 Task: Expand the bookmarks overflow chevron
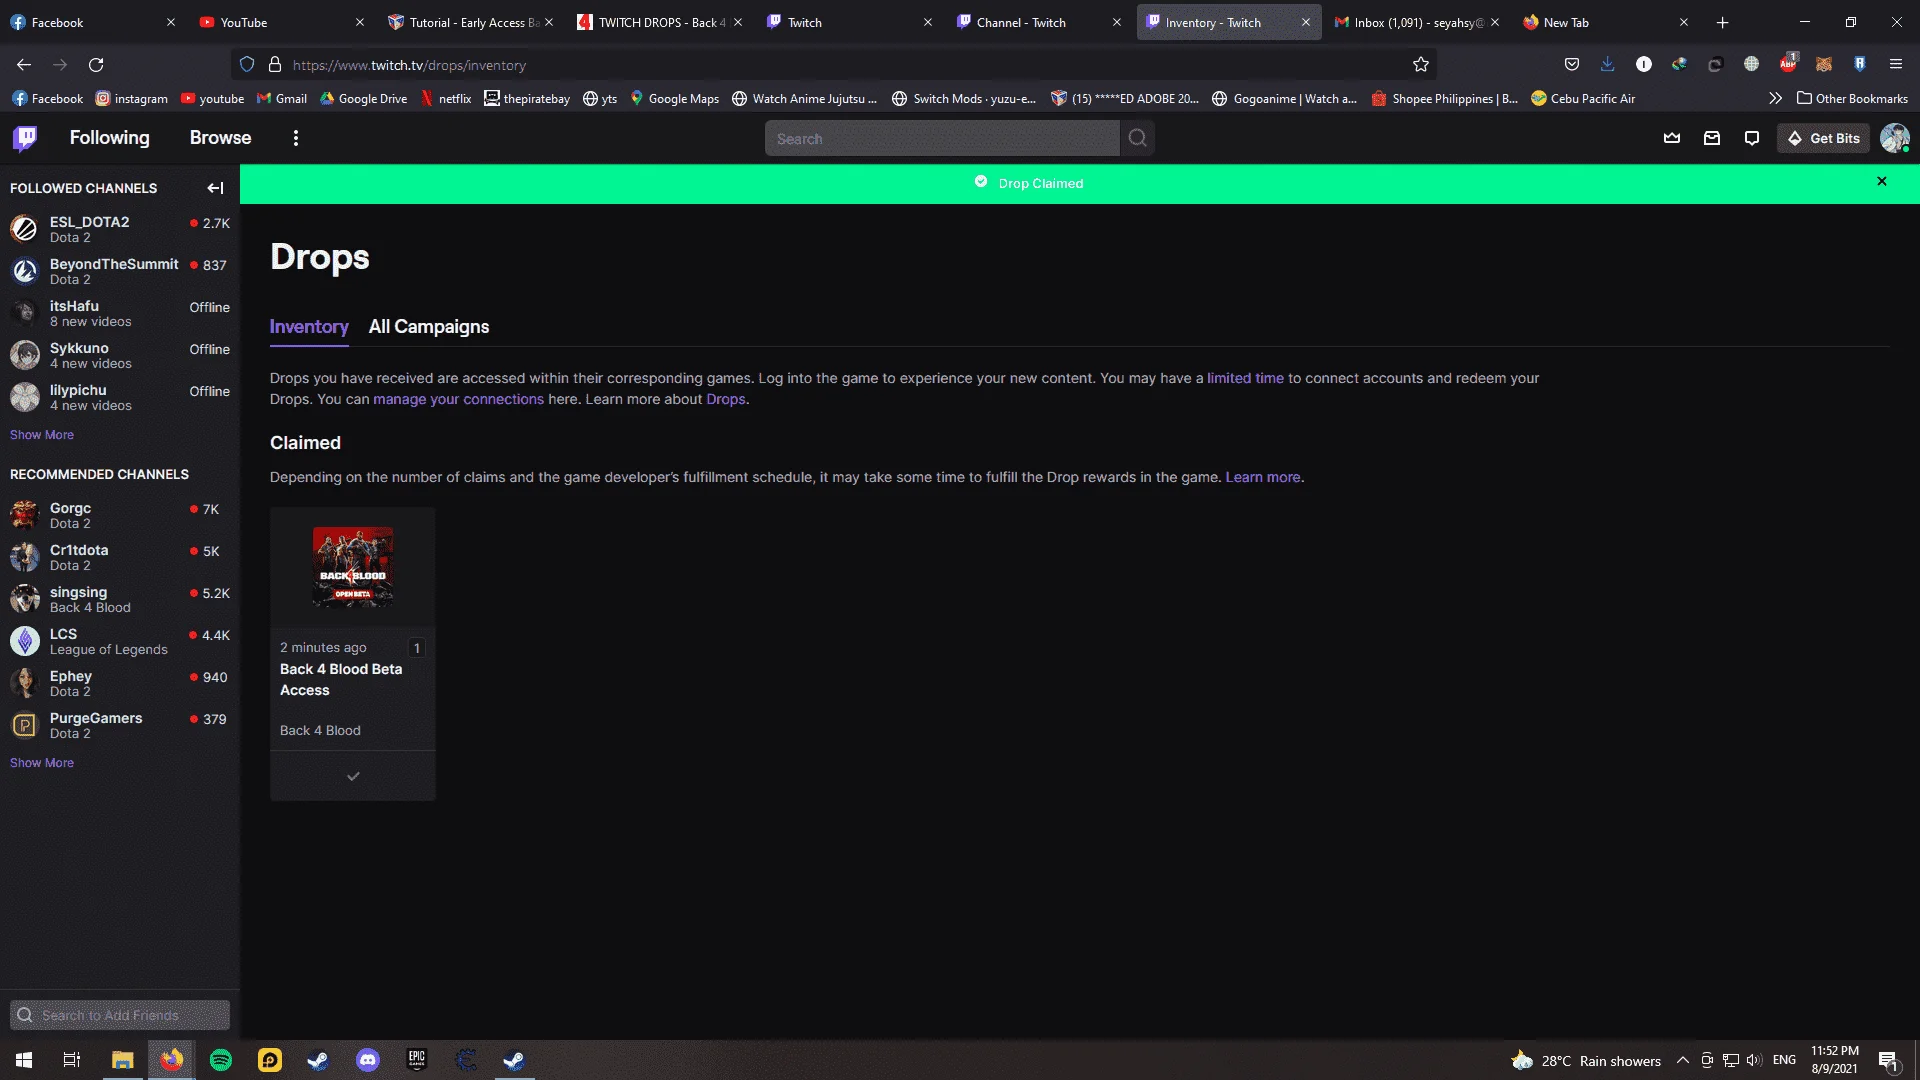point(1775,98)
